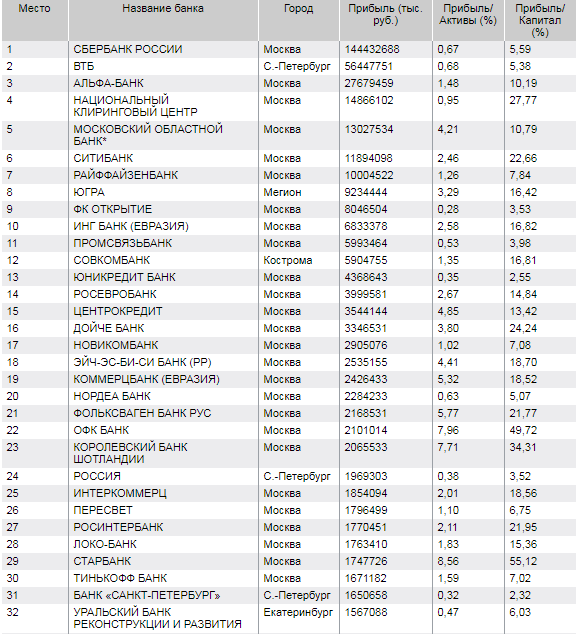Click the ОФК БАНК row name
The image size is (577, 634).
pos(101,430)
